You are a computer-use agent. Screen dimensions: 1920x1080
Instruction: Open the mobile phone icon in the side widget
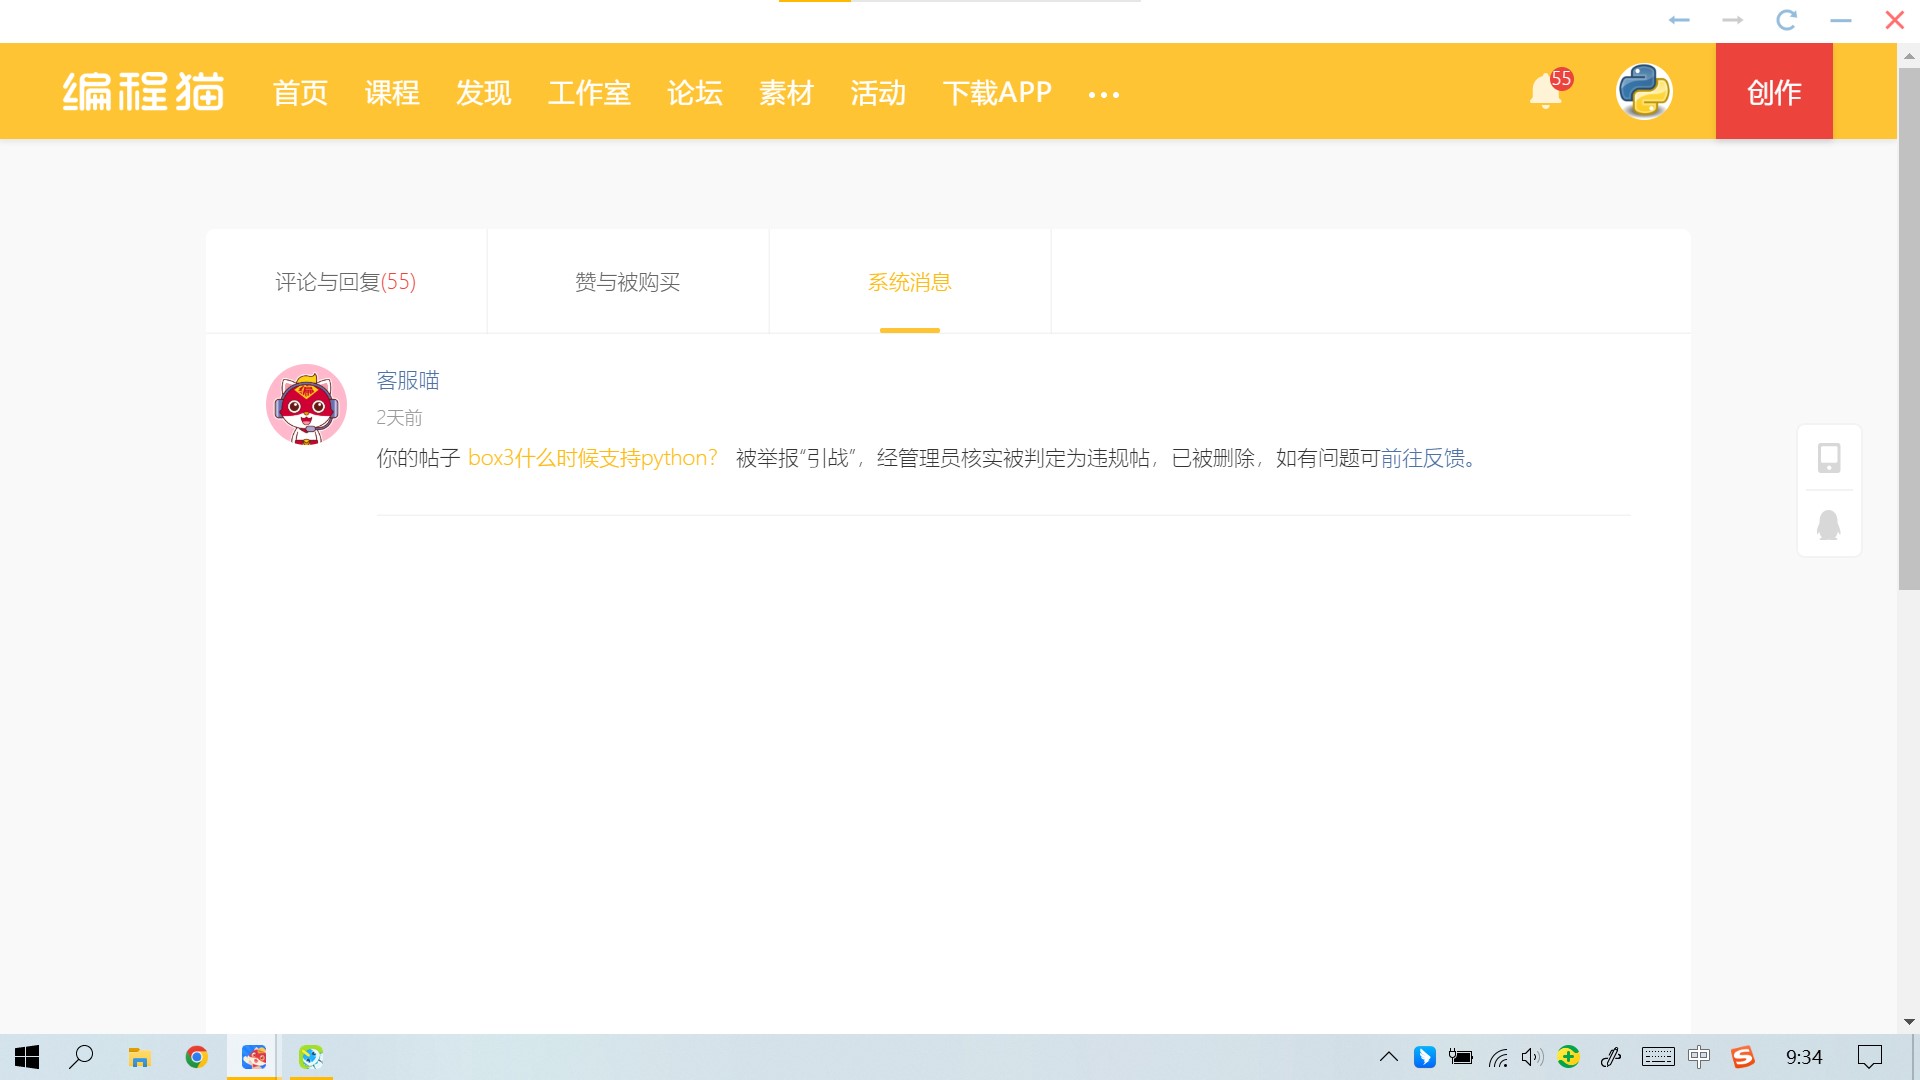point(1829,458)
